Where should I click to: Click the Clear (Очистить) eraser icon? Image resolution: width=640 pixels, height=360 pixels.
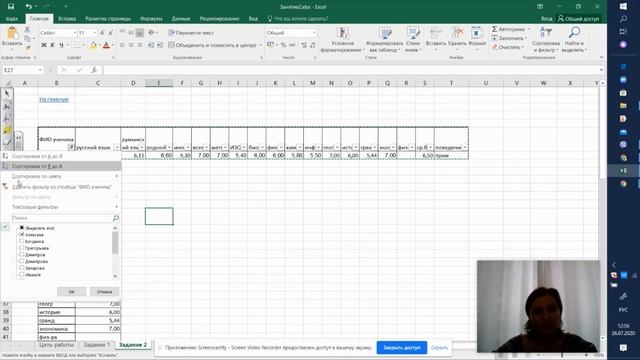click(494, 47)
